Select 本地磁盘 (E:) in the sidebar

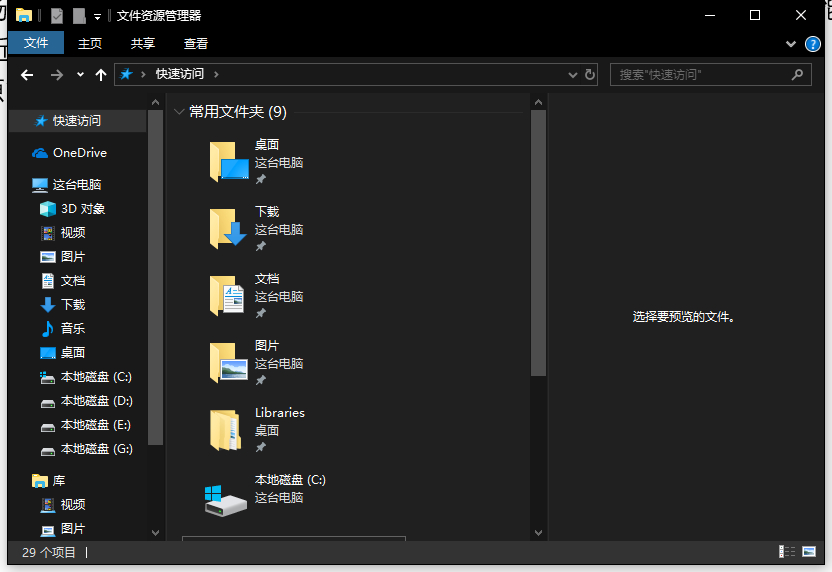point(96,425)
